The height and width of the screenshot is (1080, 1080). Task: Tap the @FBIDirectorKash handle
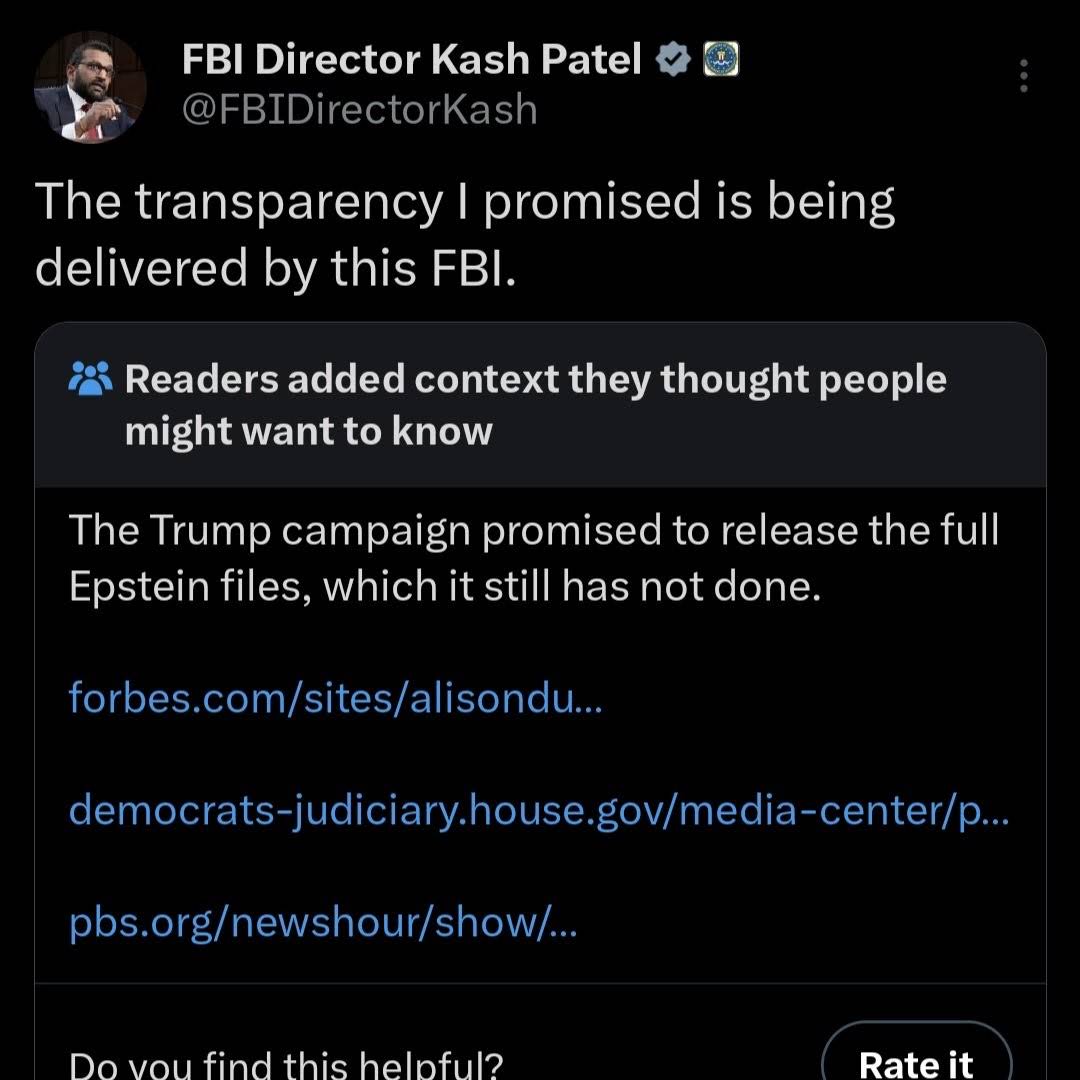pyautogui.click(x=360, y=110)
